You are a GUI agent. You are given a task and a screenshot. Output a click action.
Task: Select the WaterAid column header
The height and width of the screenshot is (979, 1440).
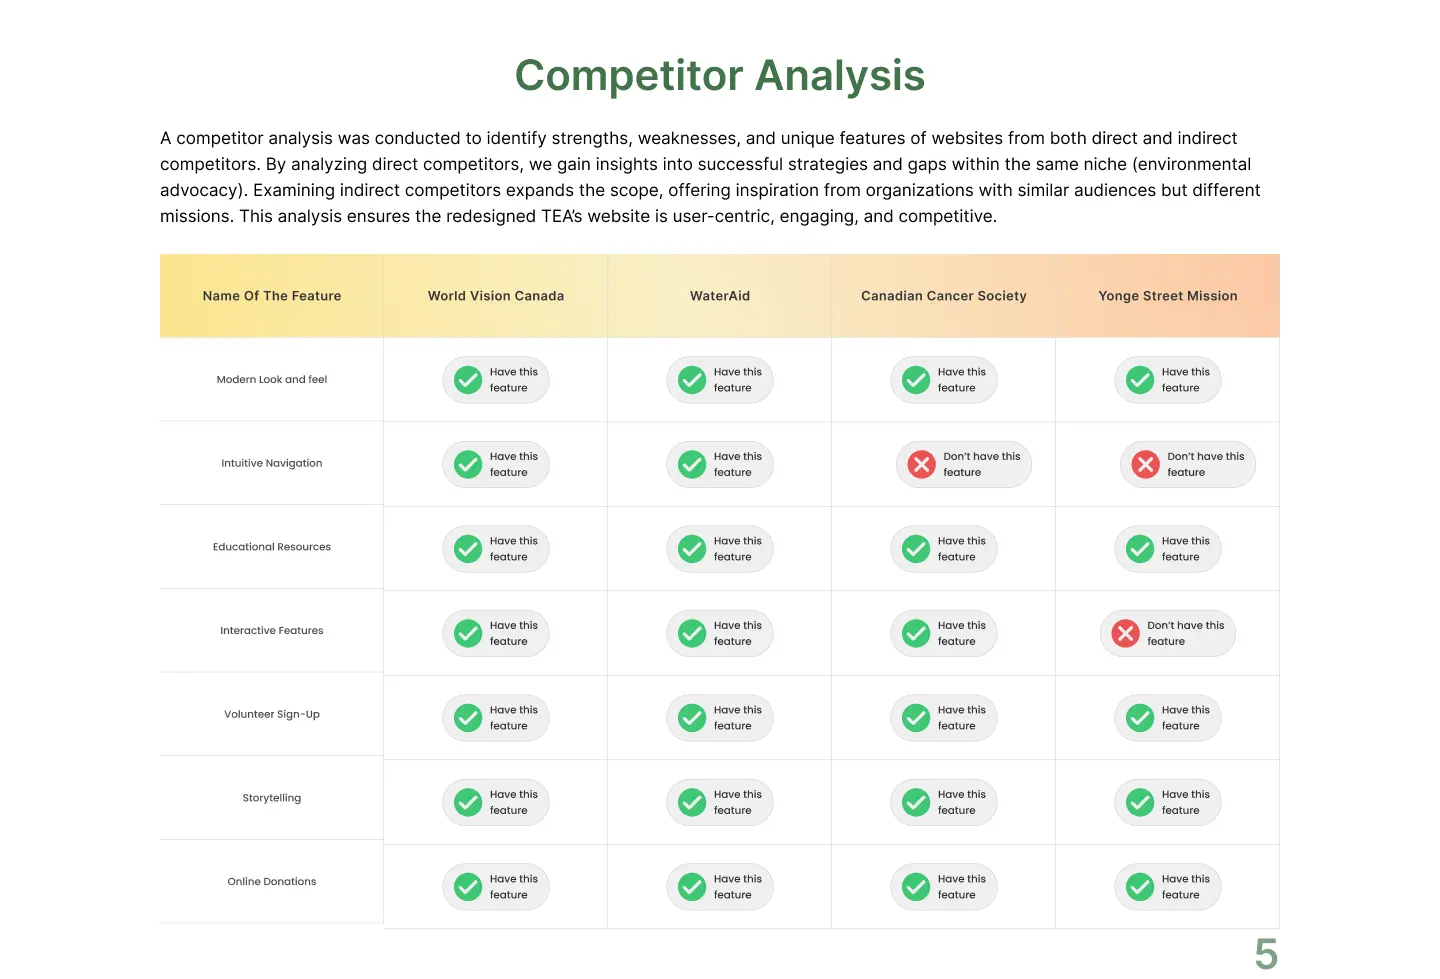coord(720,296)
